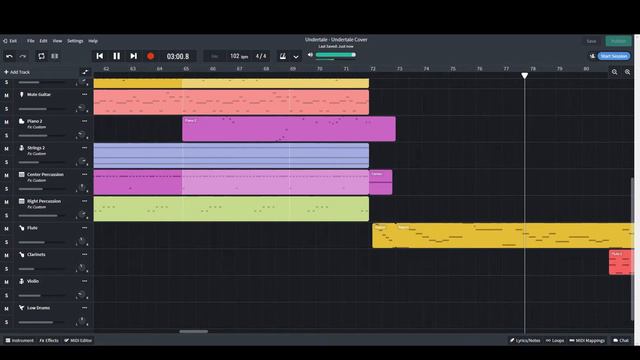Screen dimensions: 640x360
Task: Start recording with the red button
Action: click(x=151, y=56)
